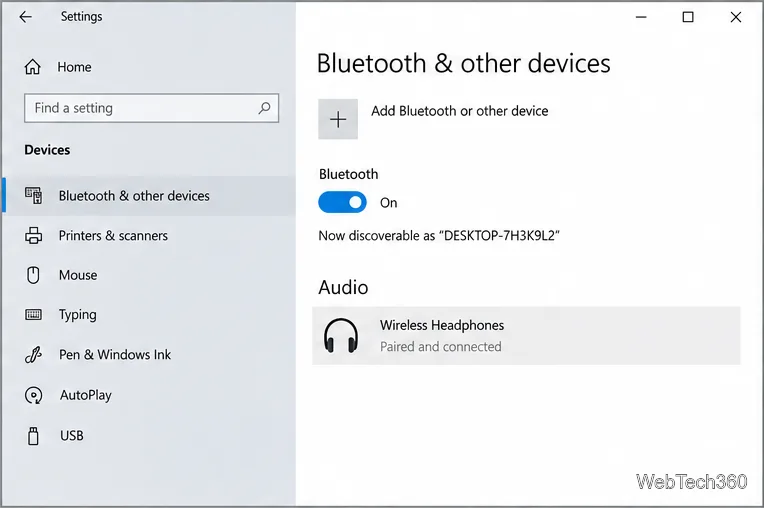The height and width of the screenshot is (508, 764).
Task: Click the On label beside Bluetooth switch
Action: [x=388, y=203]
